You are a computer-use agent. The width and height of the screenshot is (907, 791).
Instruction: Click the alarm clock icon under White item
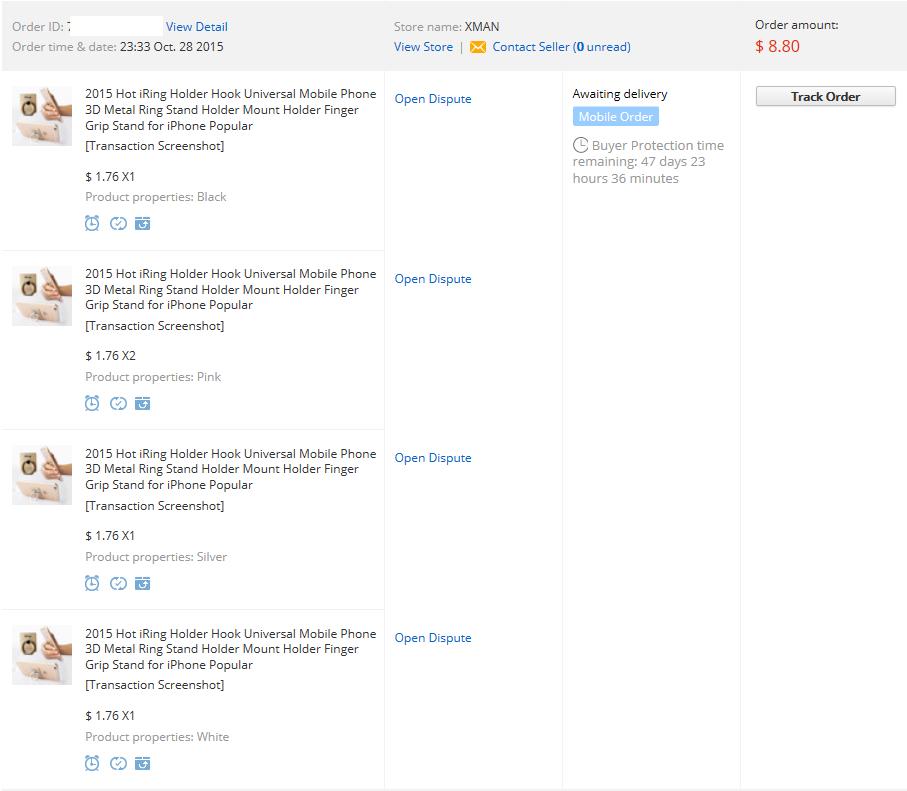92,763
